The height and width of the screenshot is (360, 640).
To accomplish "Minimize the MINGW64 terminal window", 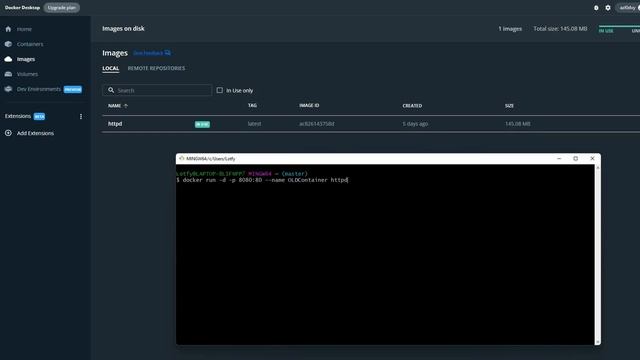I will 559,158.
